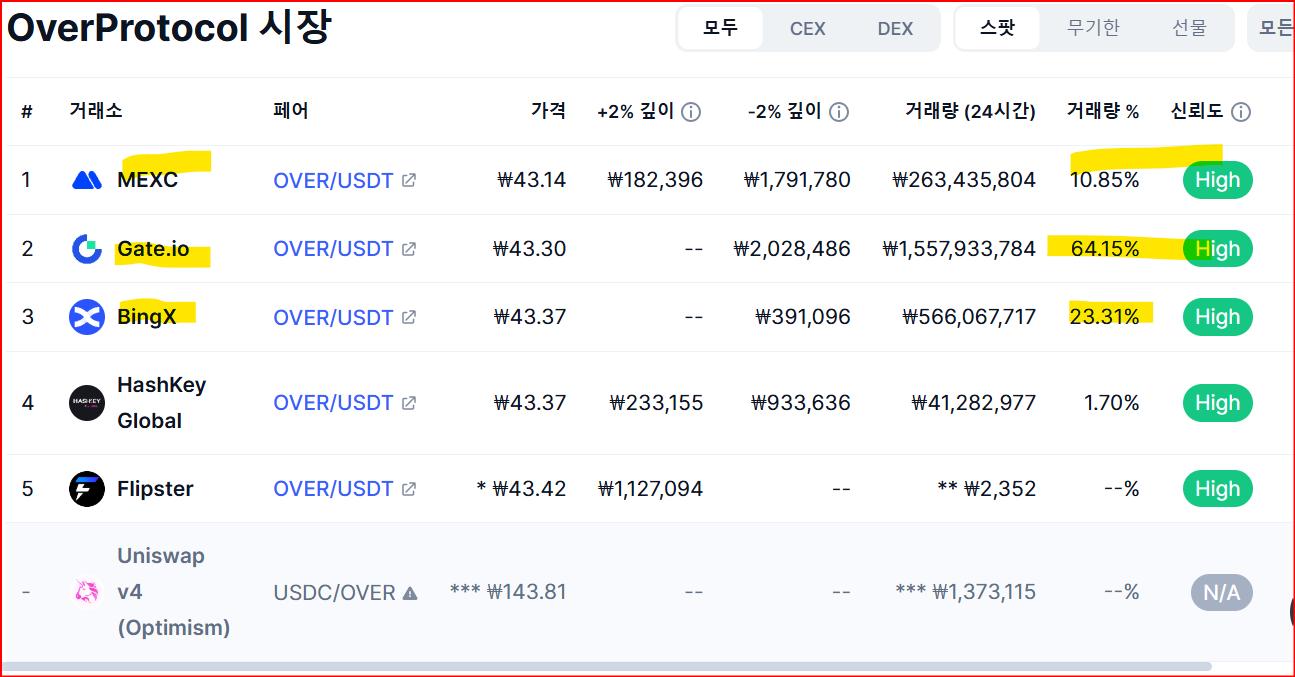The image size is (1295, 677).
Task: Click info icon beside +2% 깊이
Action: 691,112
